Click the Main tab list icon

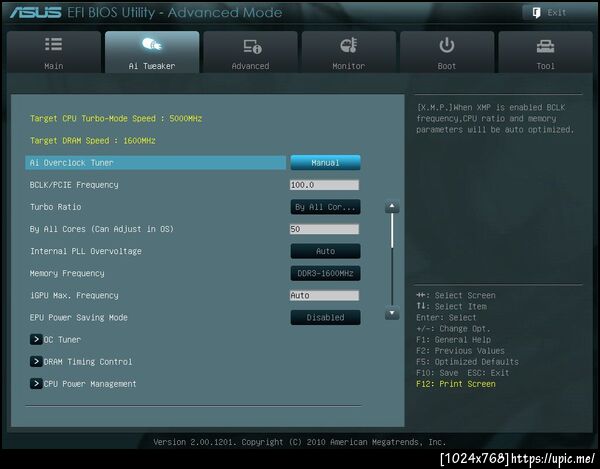pos(54,44)
